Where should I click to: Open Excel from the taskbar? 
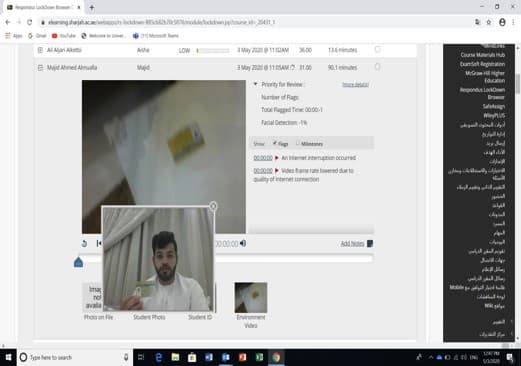pos(259,357)
